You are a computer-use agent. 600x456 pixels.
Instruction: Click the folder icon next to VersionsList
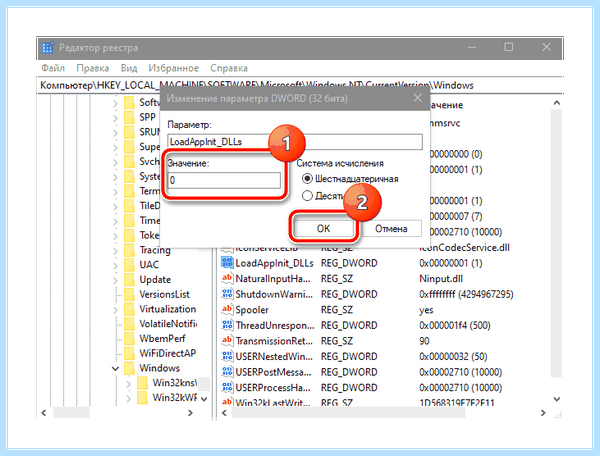129,295
